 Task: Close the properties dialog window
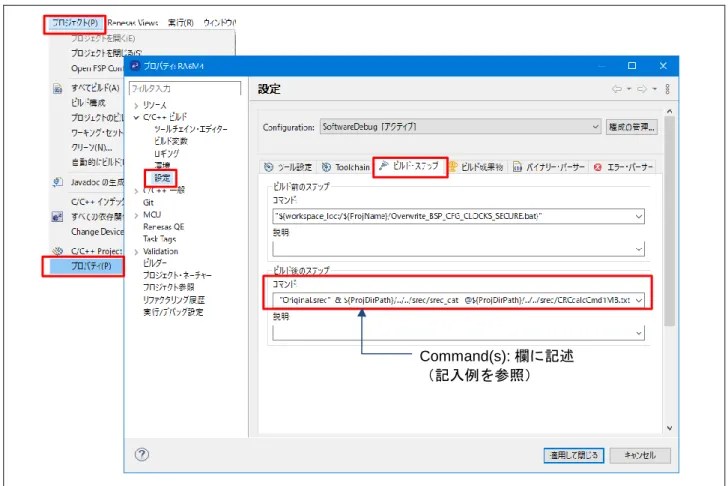click(663, 66)
